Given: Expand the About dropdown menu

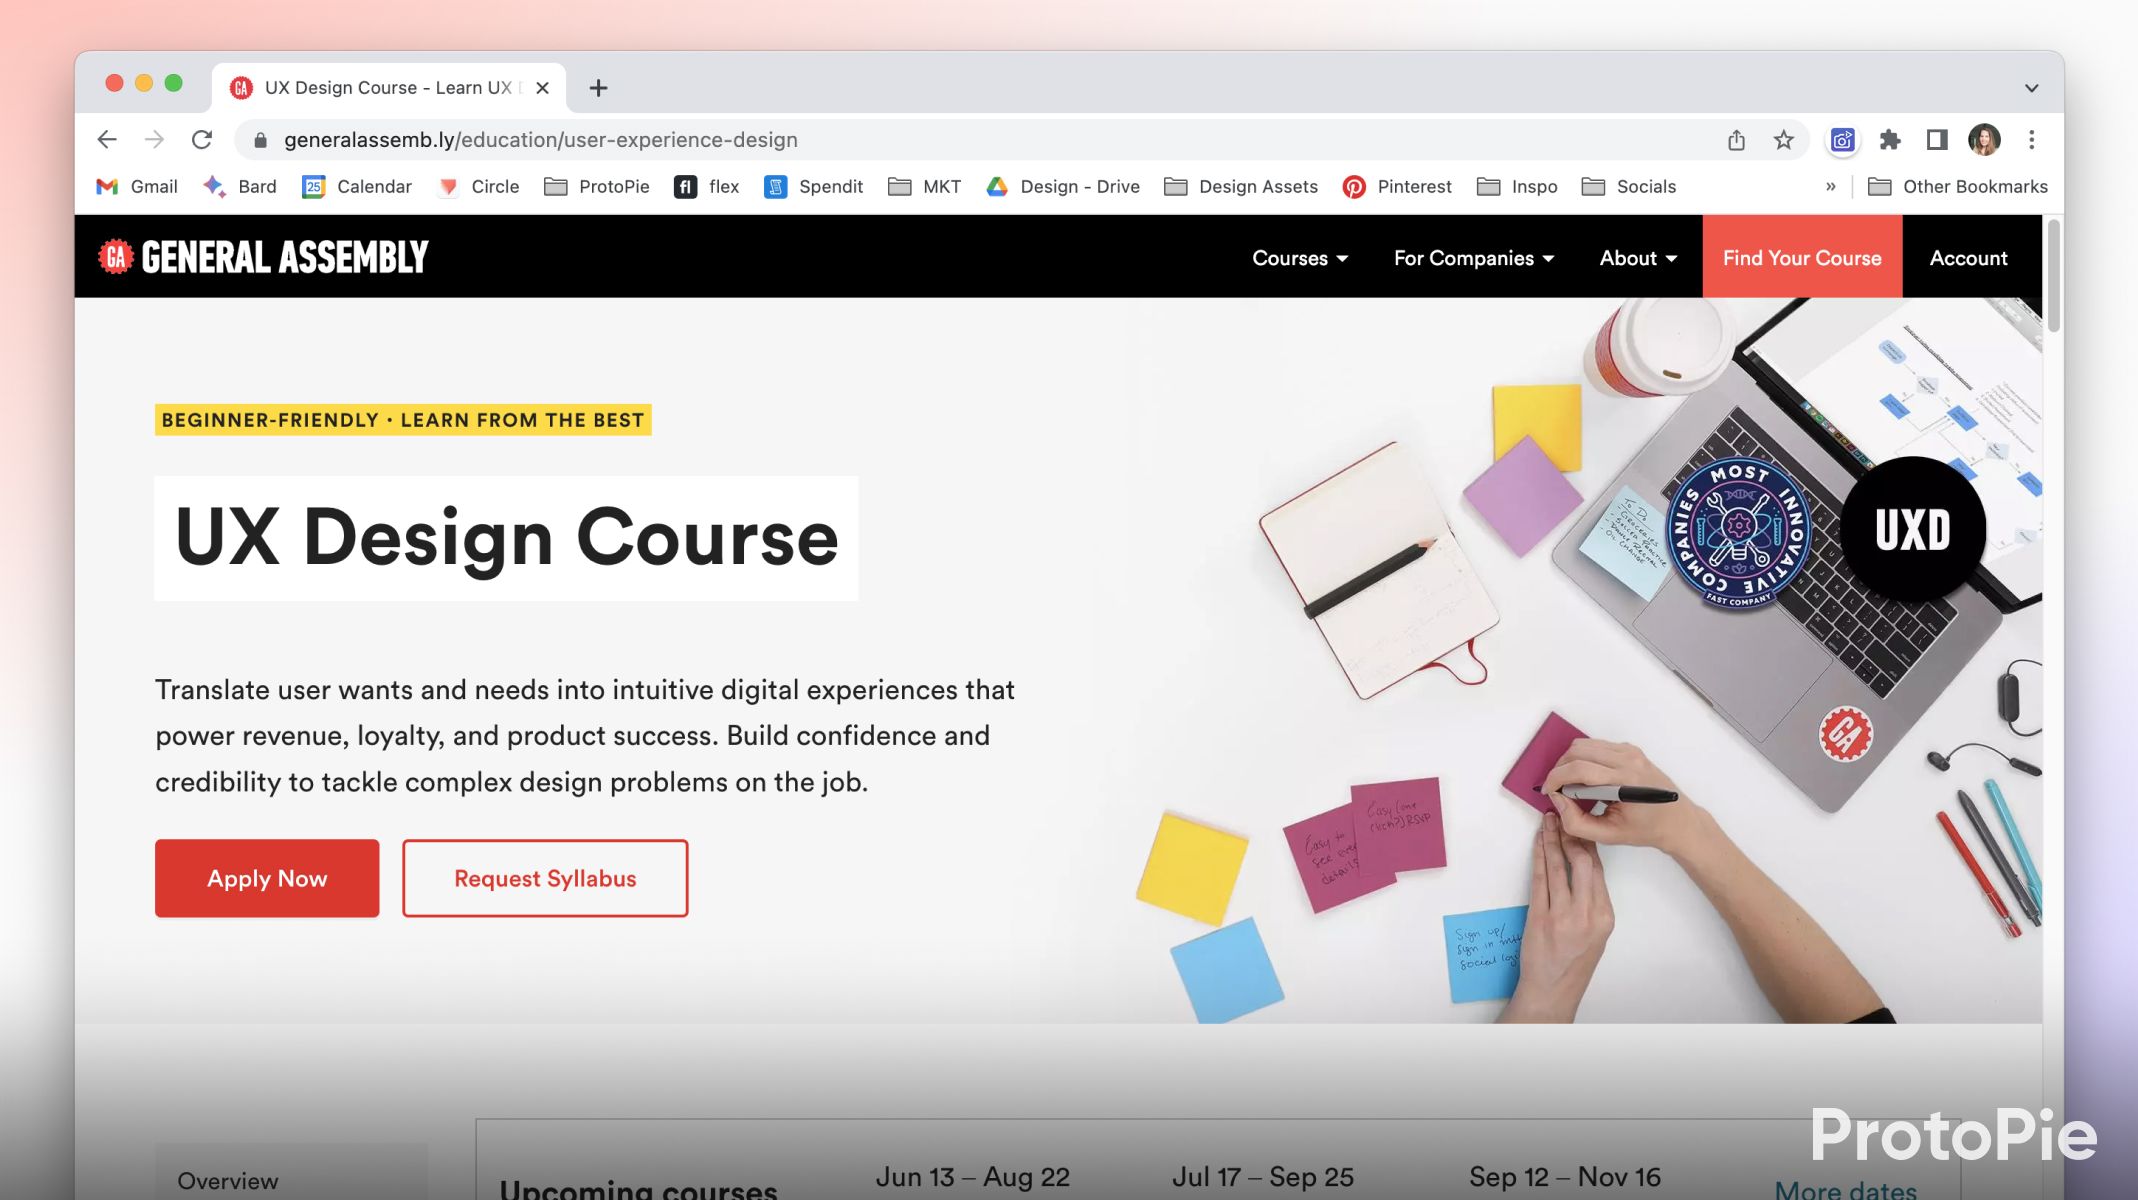Looking at the screenshot, I should point(1636,257).
